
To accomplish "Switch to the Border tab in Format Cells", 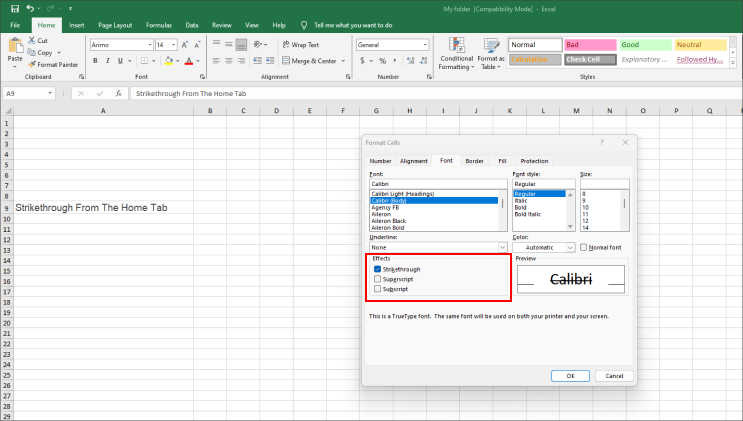I will [x=474, y=161].
